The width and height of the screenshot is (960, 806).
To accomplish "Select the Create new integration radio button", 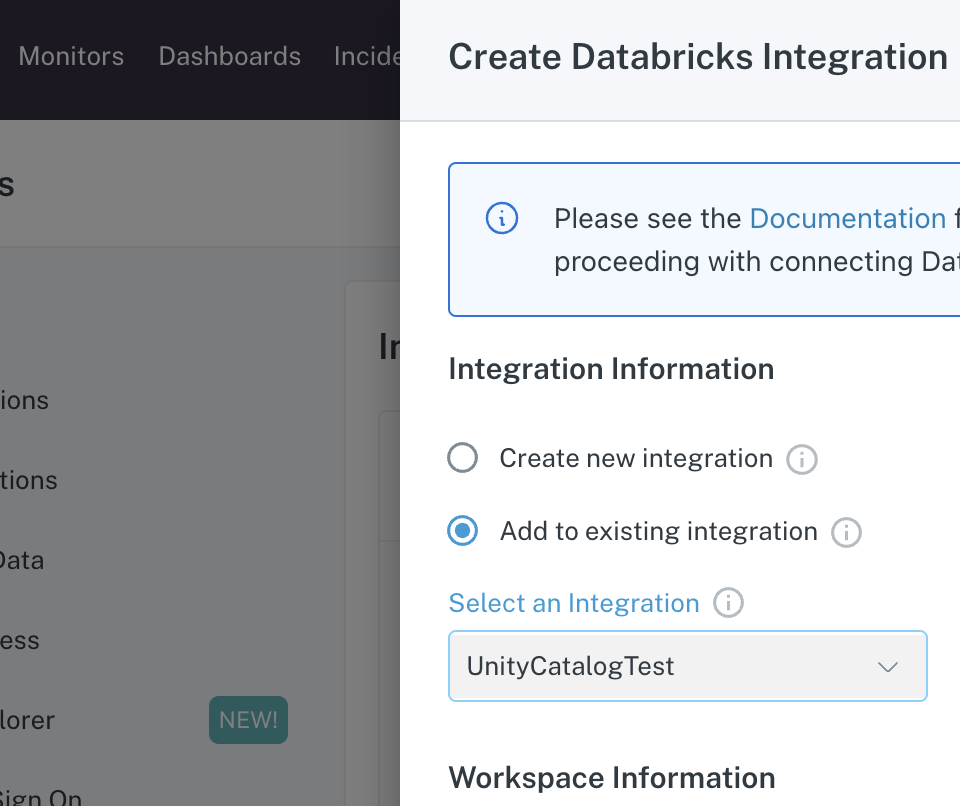I will 462,458.
